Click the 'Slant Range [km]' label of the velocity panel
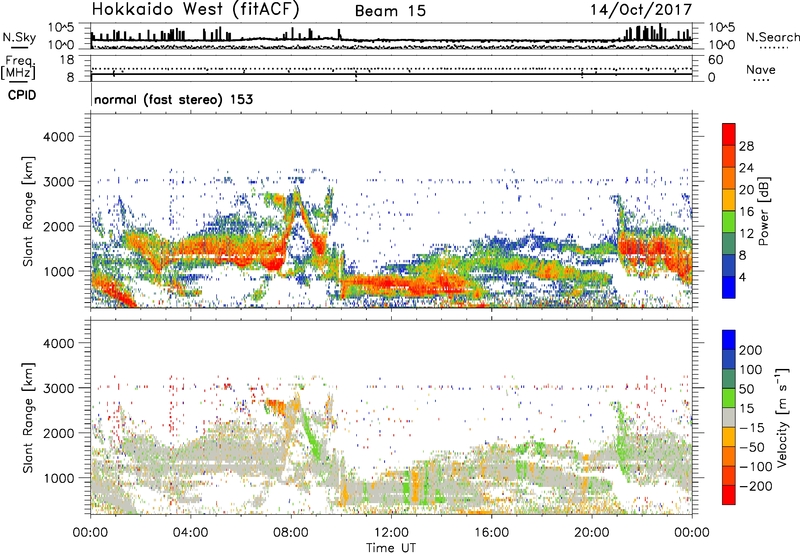The width and height of the screenshot is (800, 554). (x=28, y=417)
